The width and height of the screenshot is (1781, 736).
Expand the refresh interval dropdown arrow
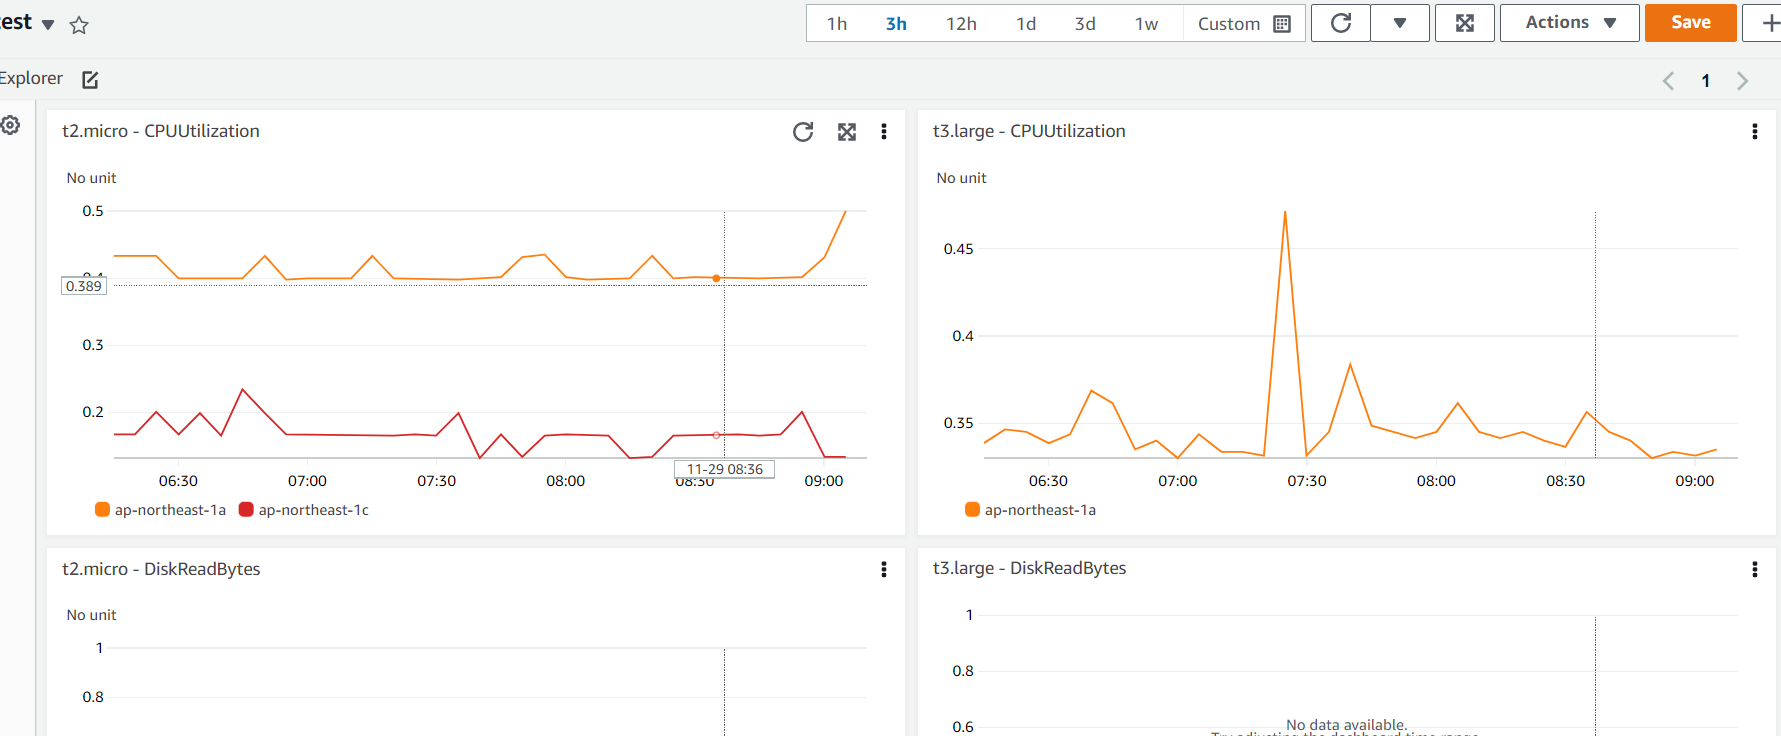tap(1399, 23)
